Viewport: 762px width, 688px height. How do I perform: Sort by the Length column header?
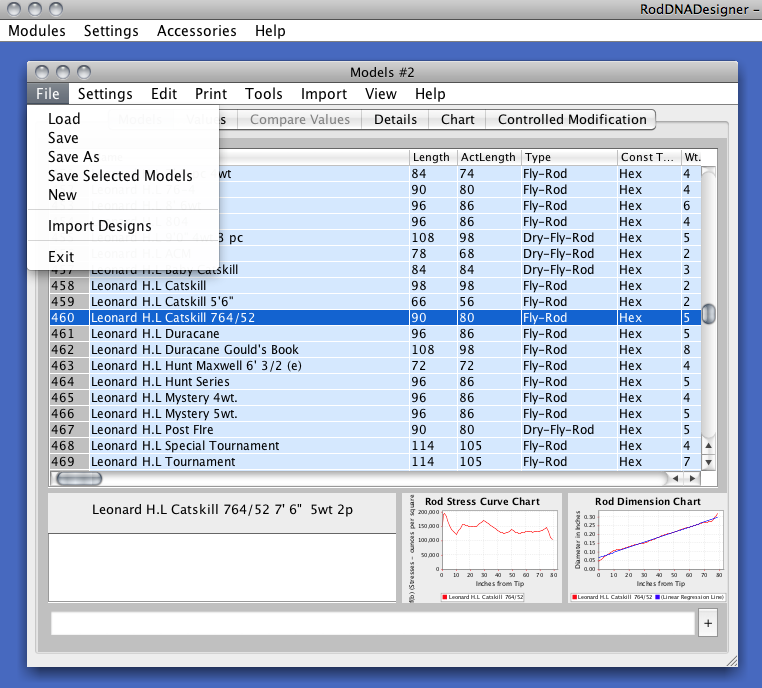tap(433, 157)
